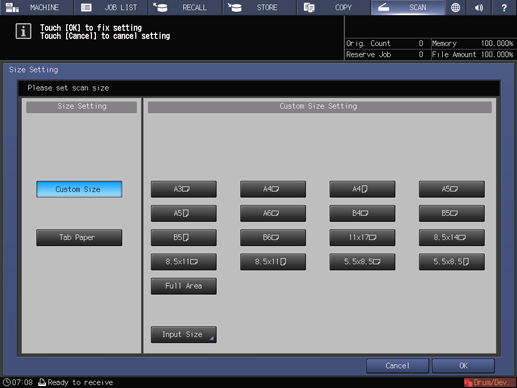Click the clock icon in status bar
Screen dimensions: 517x388
coord(6,382)
